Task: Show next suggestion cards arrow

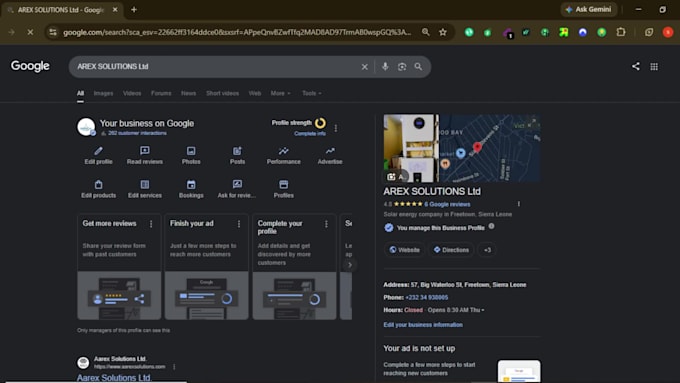Action: (x=350, y=265)
